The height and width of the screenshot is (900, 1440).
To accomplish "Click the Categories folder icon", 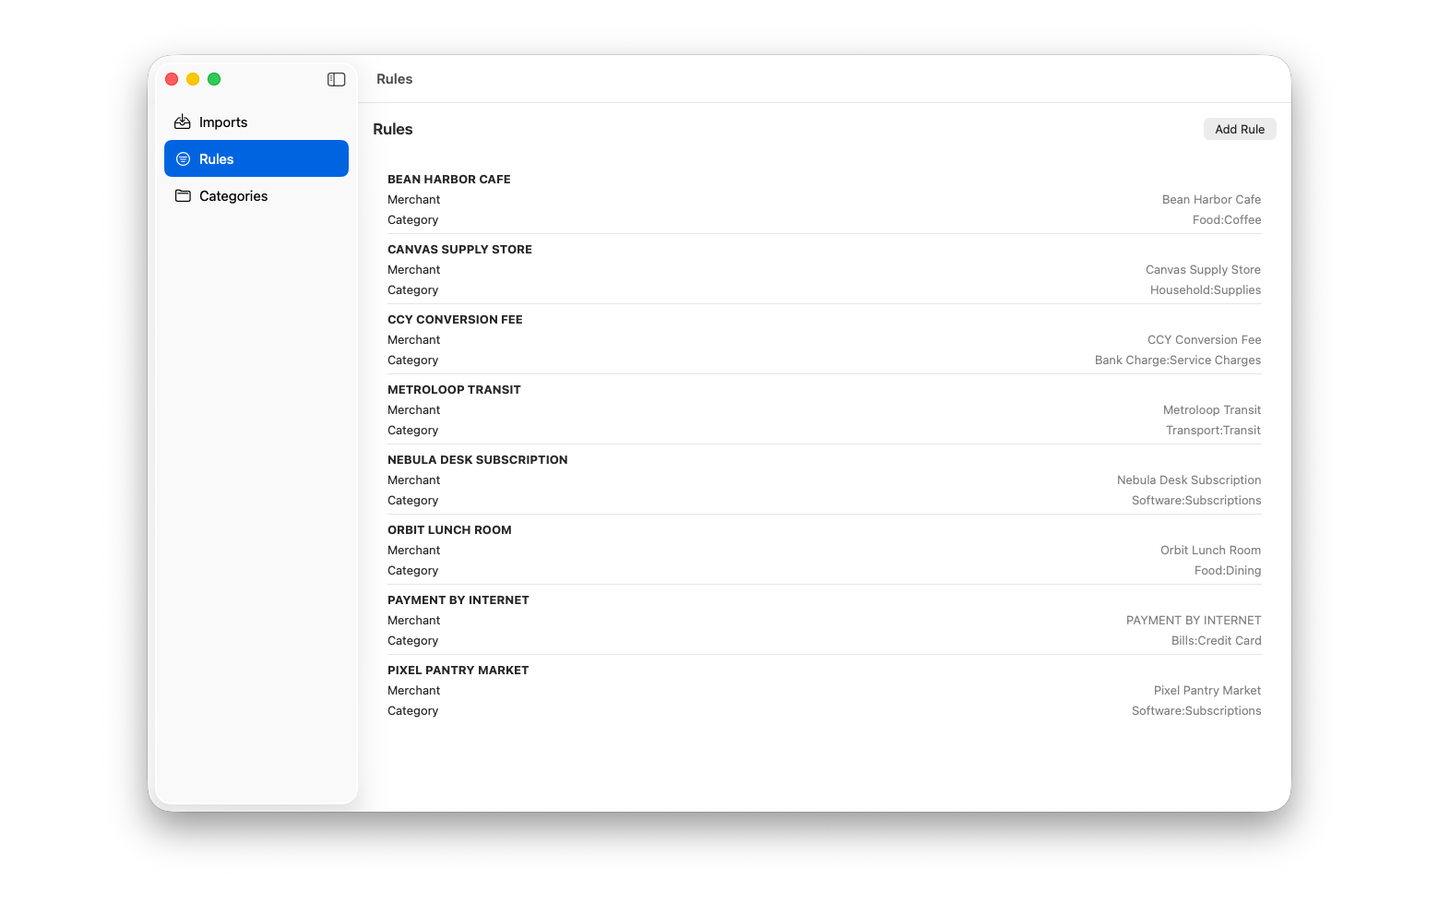I will (183, 196).
